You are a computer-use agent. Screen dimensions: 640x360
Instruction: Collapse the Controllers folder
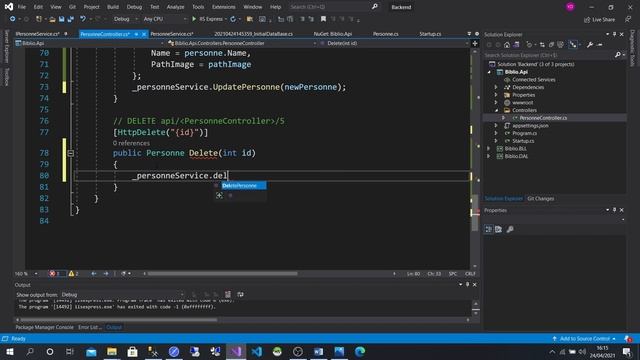tap(496, 110)
